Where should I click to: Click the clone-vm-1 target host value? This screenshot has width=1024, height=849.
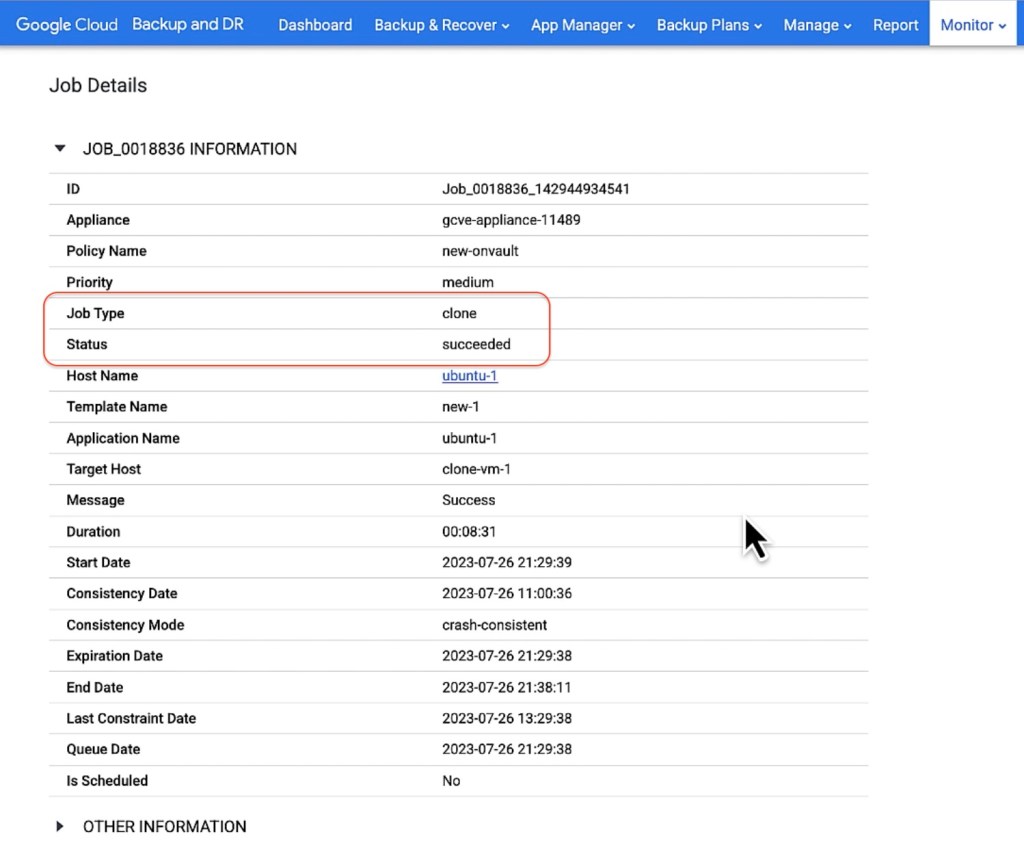[476, 469]
